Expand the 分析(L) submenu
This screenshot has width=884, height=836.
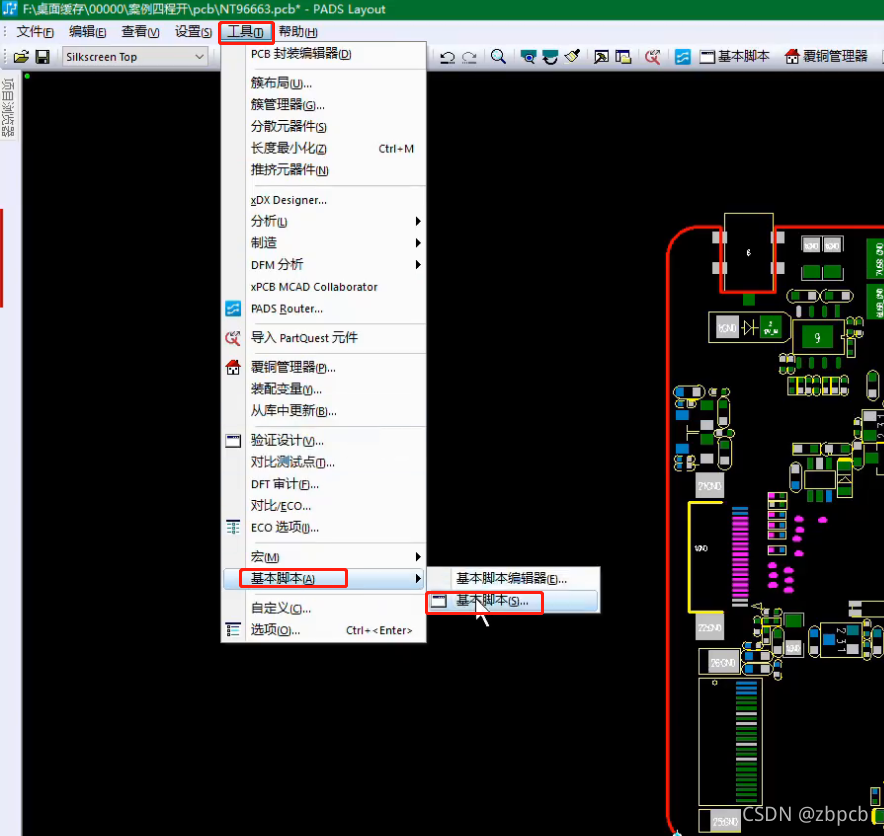pos(324,222)
